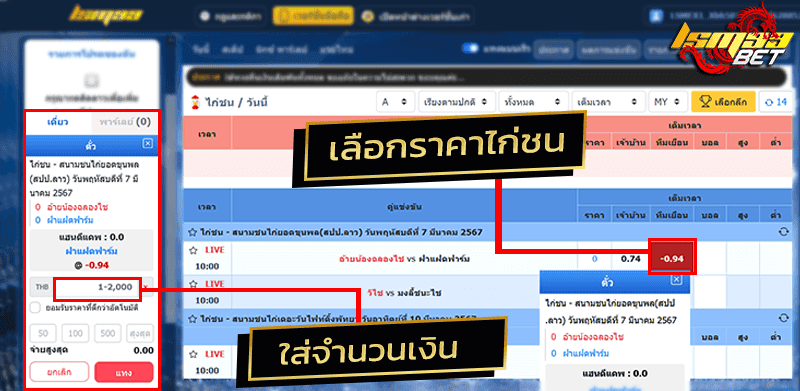
Task: Star the รไช vs มงลี้ชนะไช match
Action: coord(192,284)
